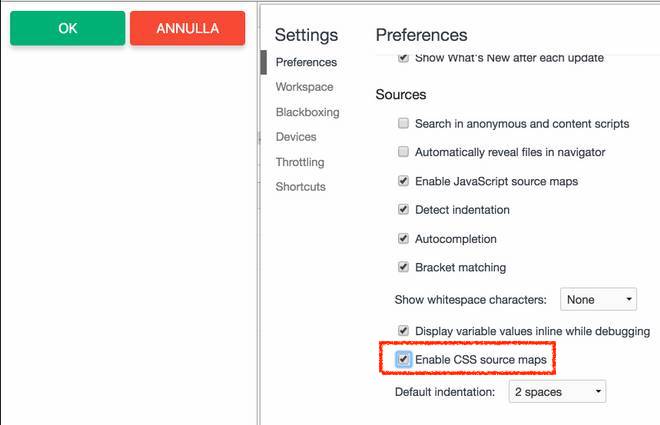Screen dimensions: 660x425
Task: Open the Show whitespace characters dropdown
Action: (x=598, y=299)
